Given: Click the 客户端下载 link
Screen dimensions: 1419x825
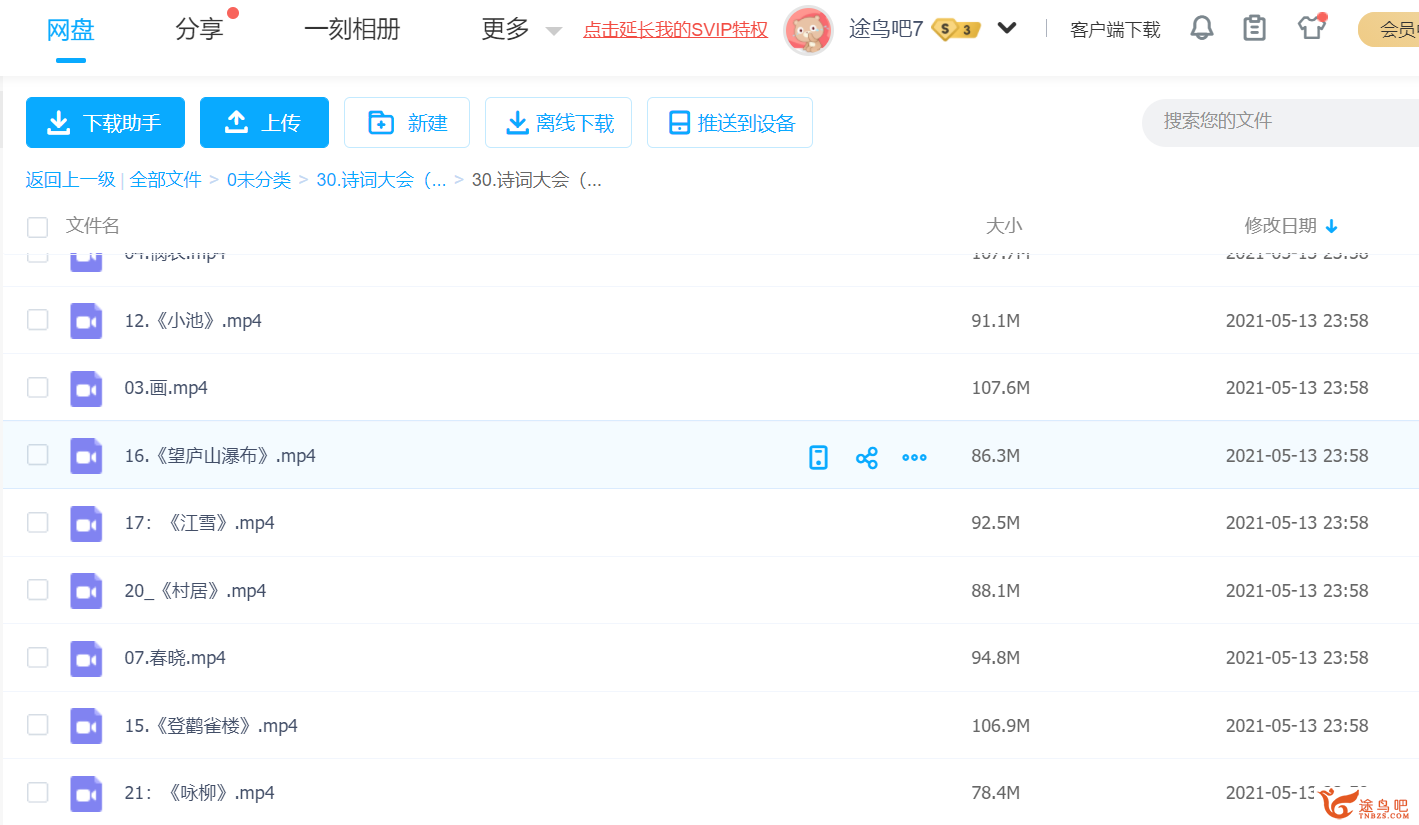Looking at the screenshot, I should pyautogui.click(x=1115, y=30).
